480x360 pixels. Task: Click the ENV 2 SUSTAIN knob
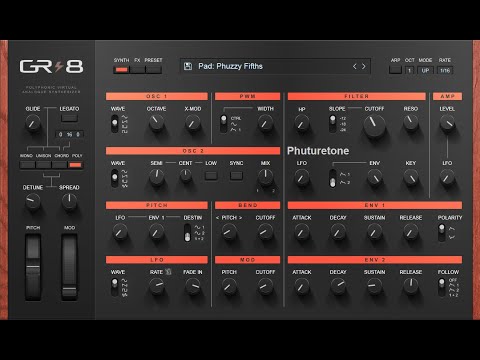click(x=374, y=286)
